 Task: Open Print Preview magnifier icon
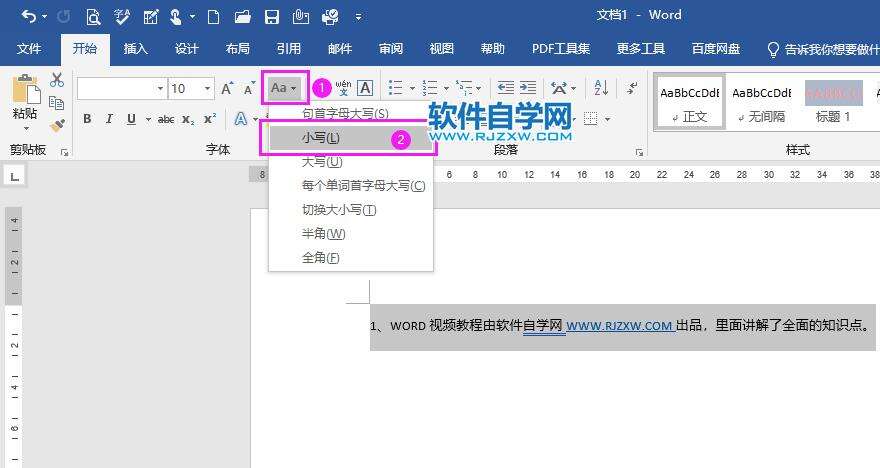click(x=93, y=17)
